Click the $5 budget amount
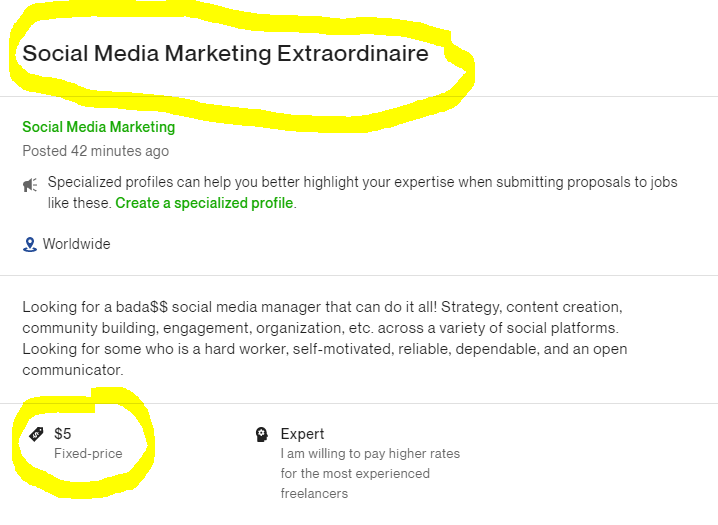The width and height of the screenshot is (718, 525). (x=63, y=433)
